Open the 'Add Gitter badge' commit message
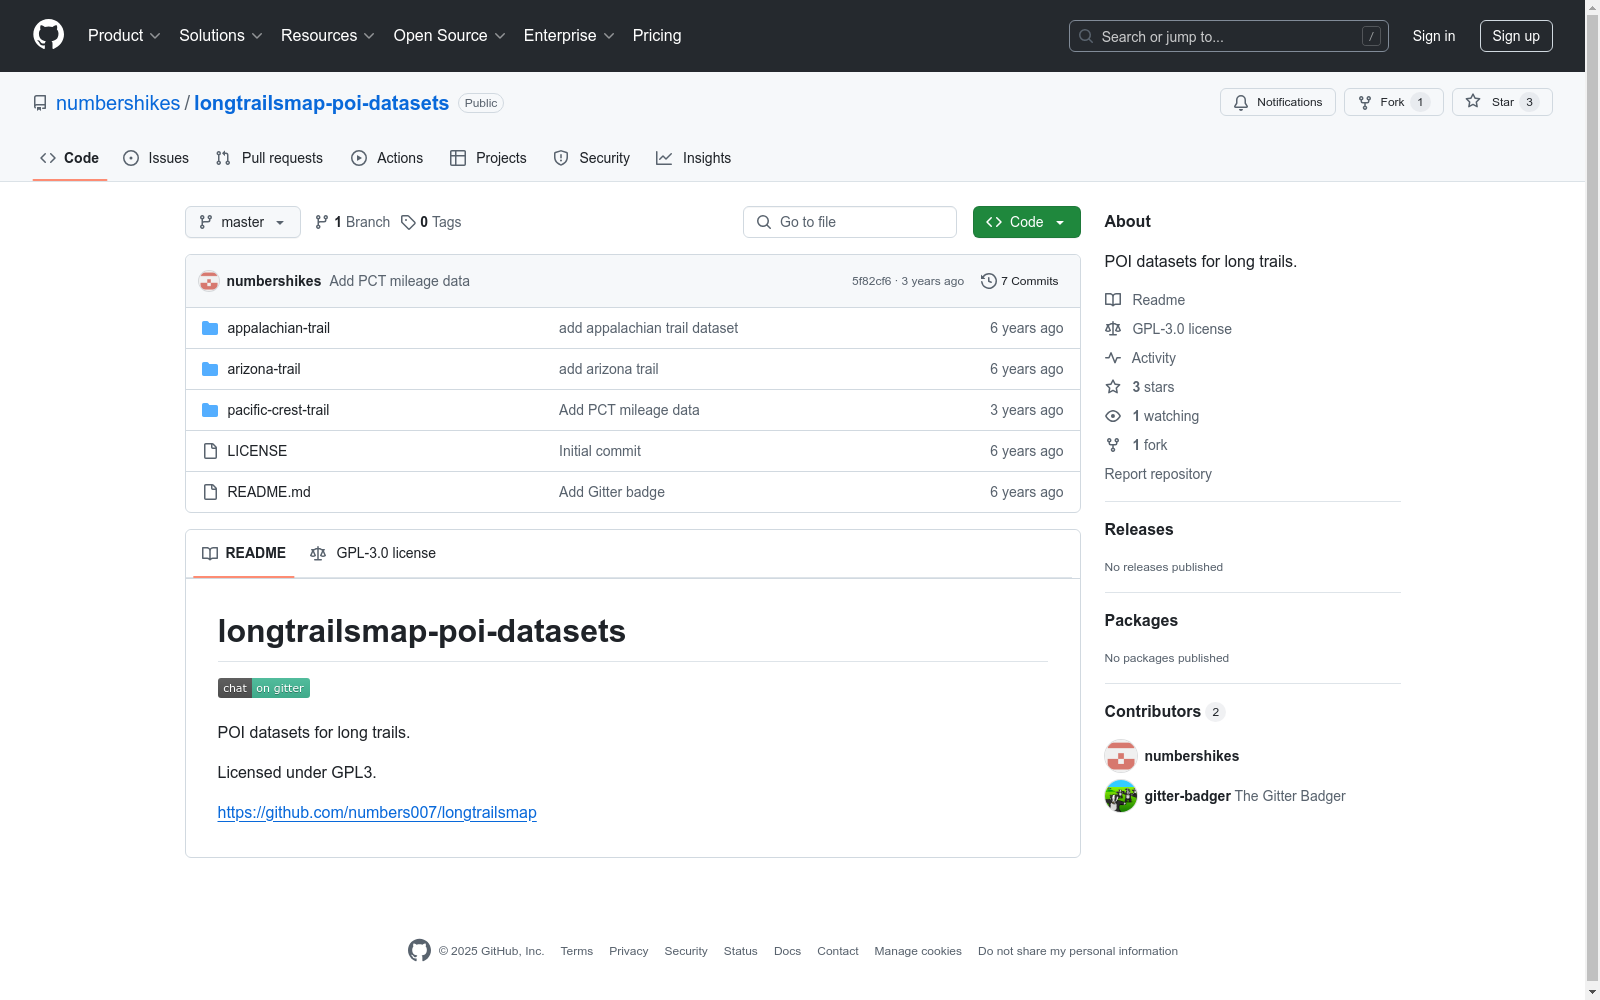 611,492
